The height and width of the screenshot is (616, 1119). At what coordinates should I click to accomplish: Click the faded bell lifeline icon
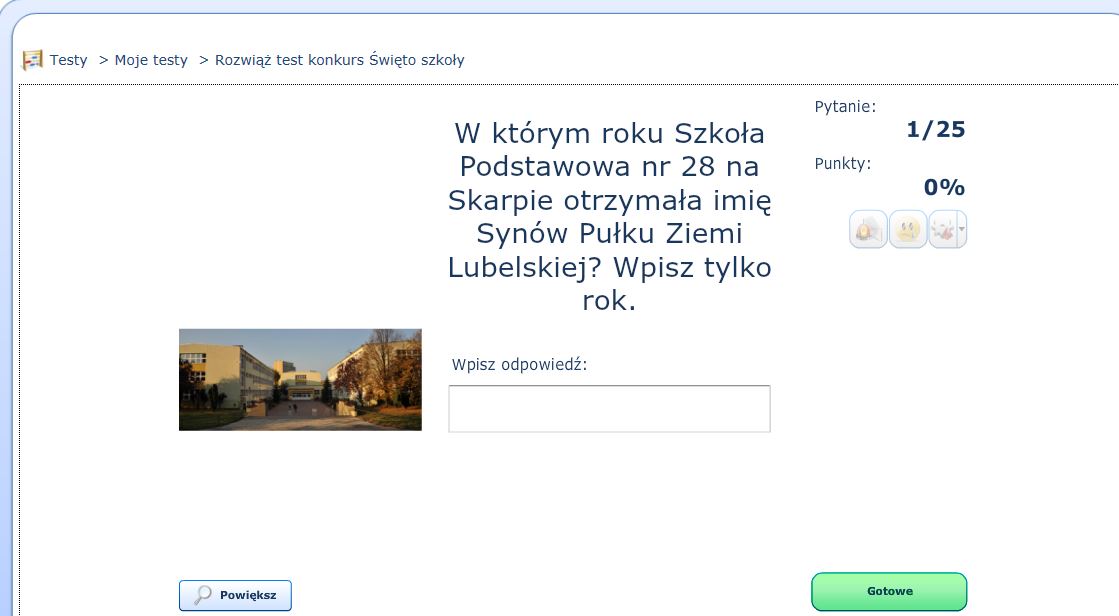pyautogui.click(x=868, y=230)
